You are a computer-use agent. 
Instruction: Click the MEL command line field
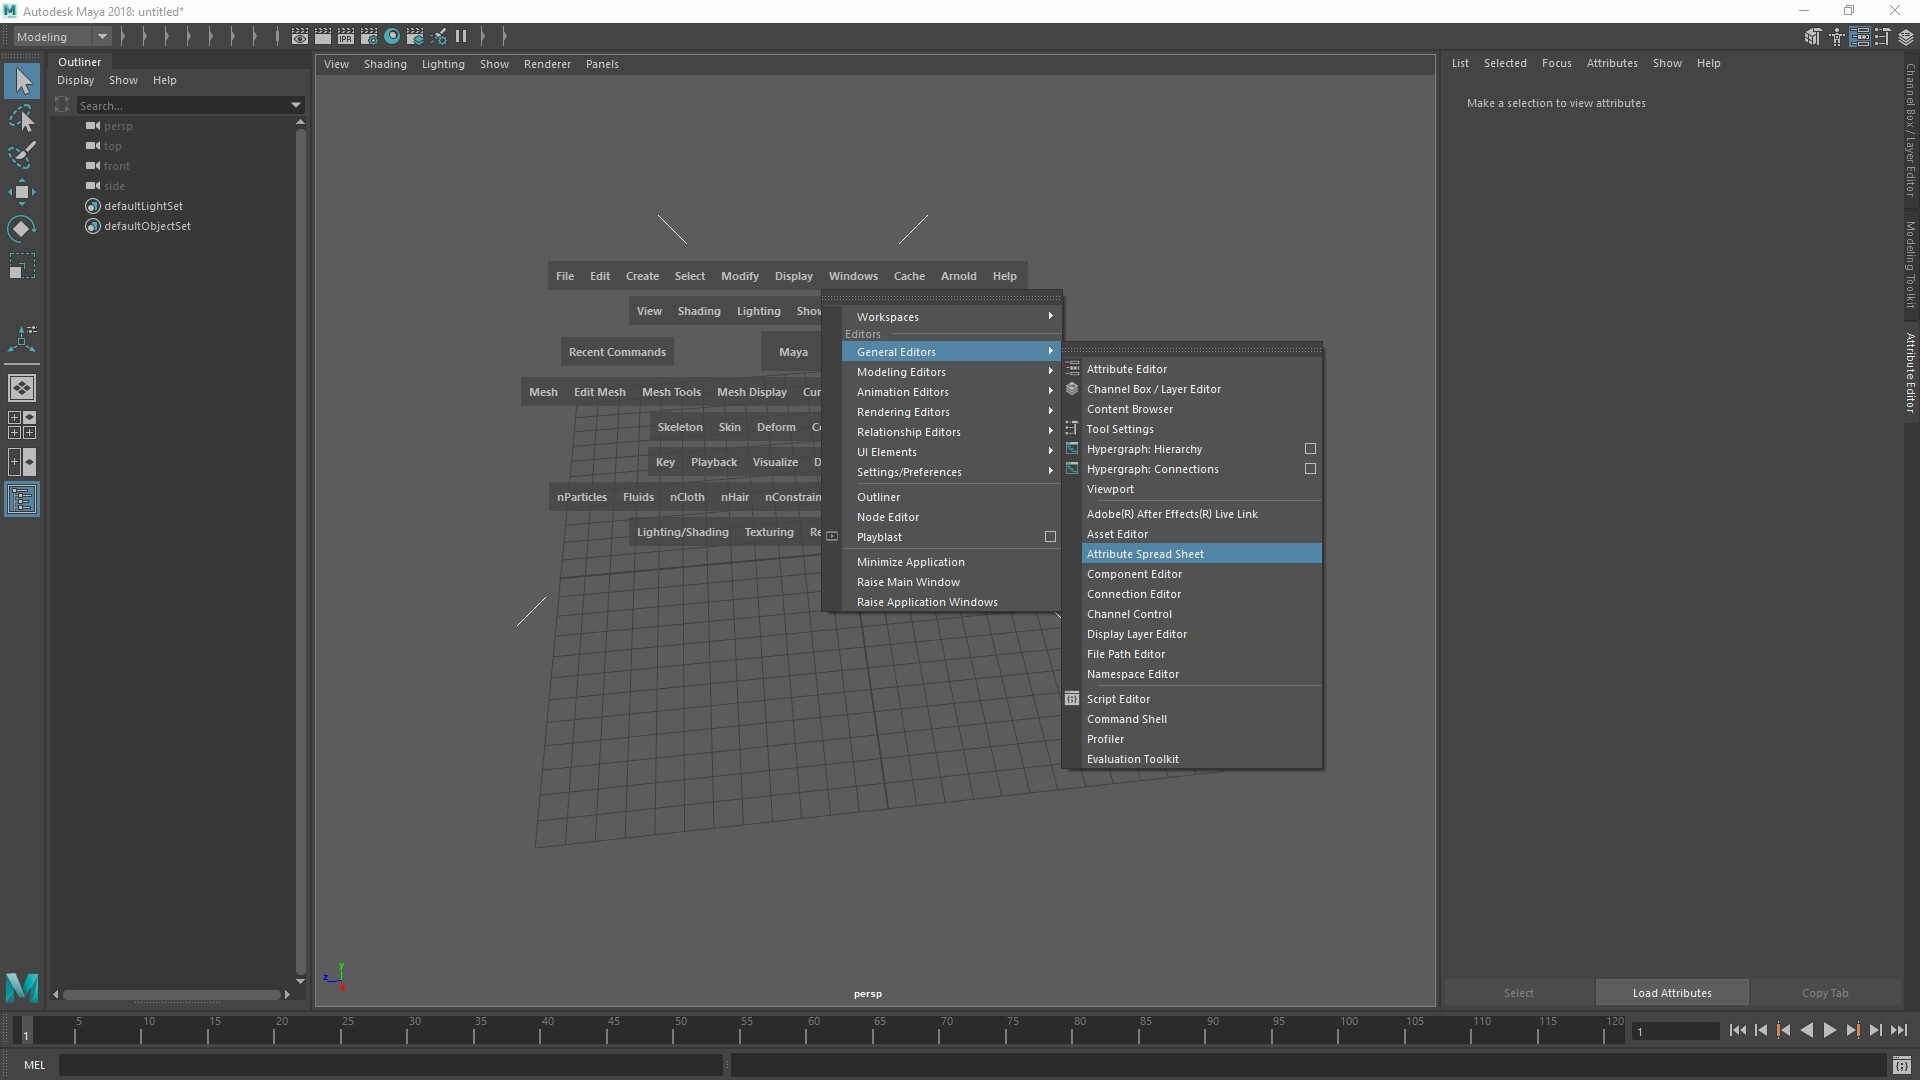pyautogui.click(x=390, y=1065)
